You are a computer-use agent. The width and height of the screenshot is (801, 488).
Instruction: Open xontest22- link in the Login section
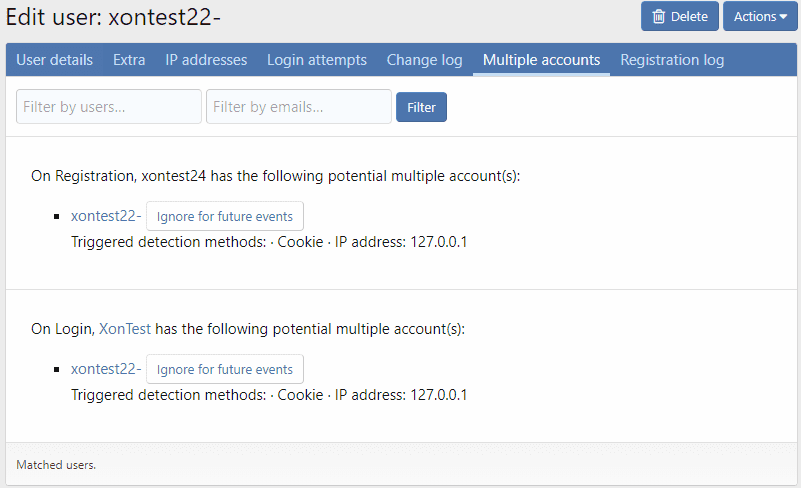106,368
